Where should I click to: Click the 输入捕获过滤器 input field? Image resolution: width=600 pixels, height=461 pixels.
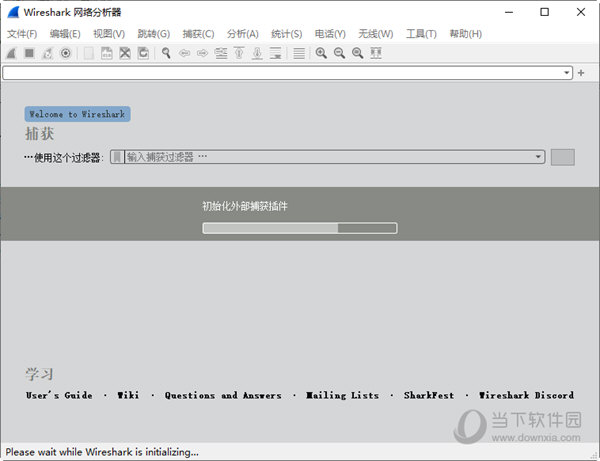coord(329,157)
